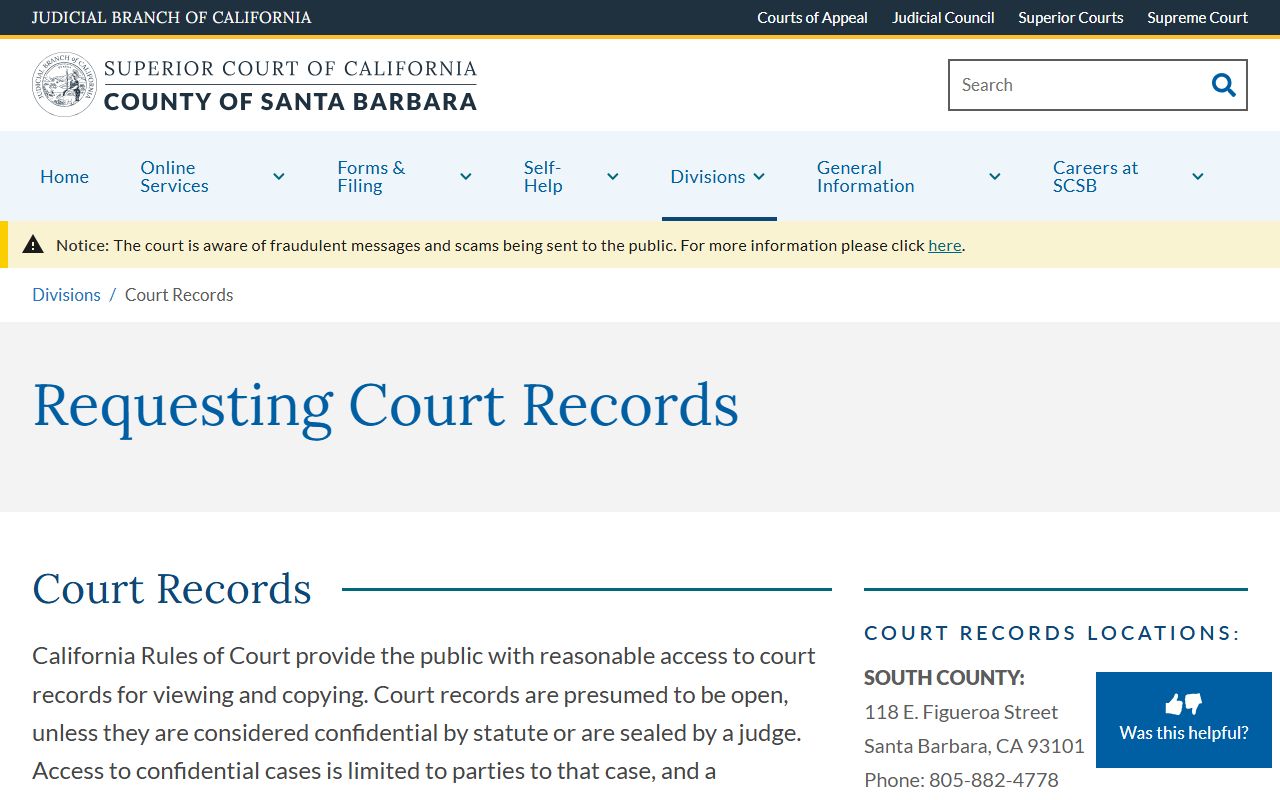Open the Careers at SCSB menu
This screenshot has width=1280, height=800.
tap(1095, 177)
